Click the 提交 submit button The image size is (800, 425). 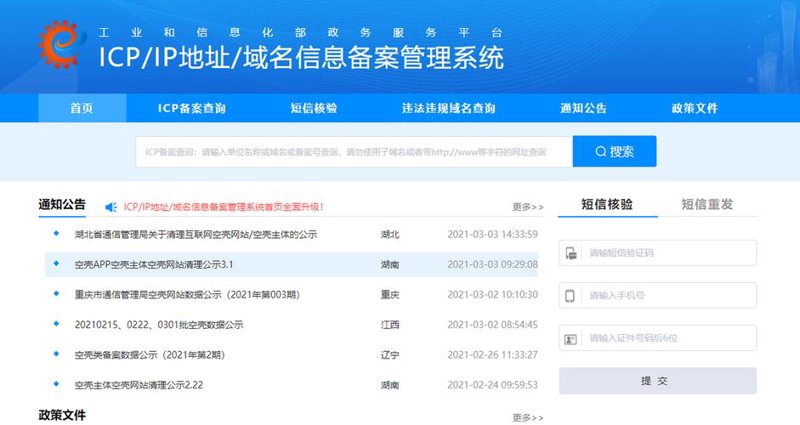pyautogui.click(x=658, y=381)
